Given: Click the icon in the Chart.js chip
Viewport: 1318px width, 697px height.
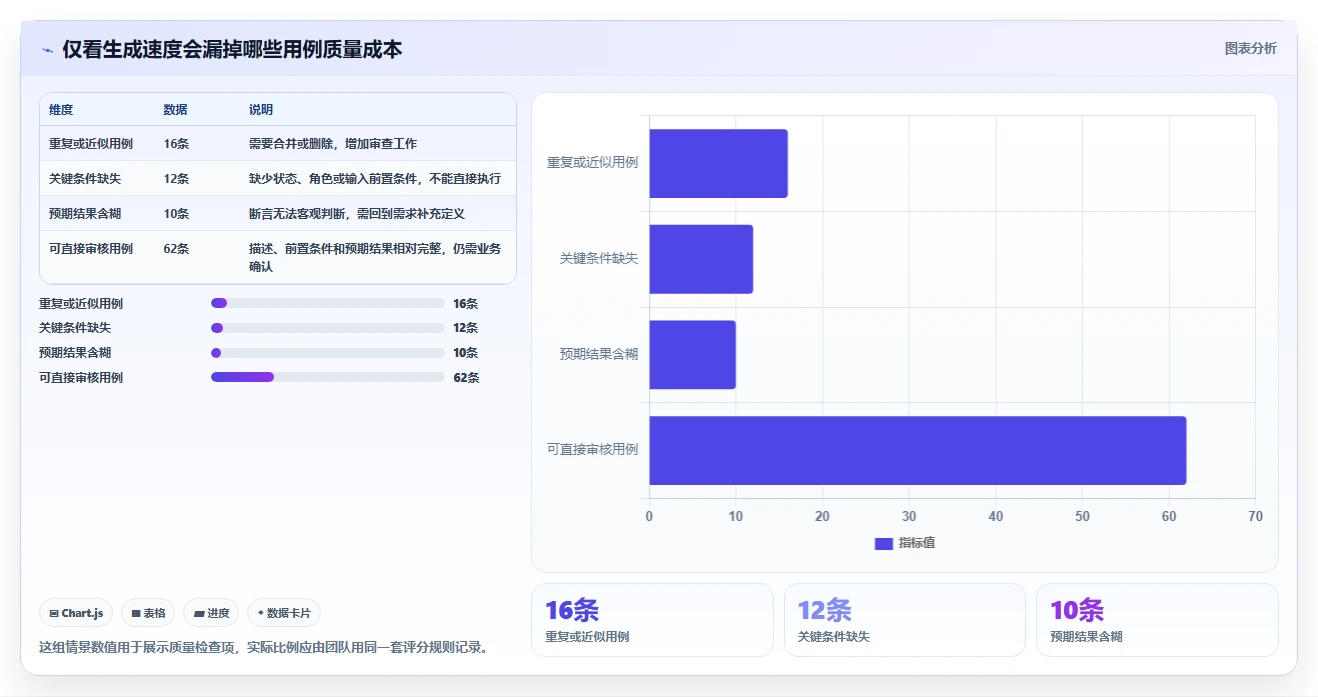Looking at the screenshot, I should [x=54, y=613].
